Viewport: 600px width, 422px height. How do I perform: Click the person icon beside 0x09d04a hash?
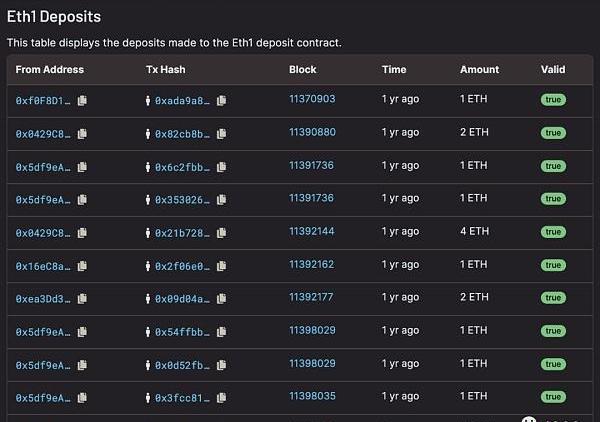(148, 298)
